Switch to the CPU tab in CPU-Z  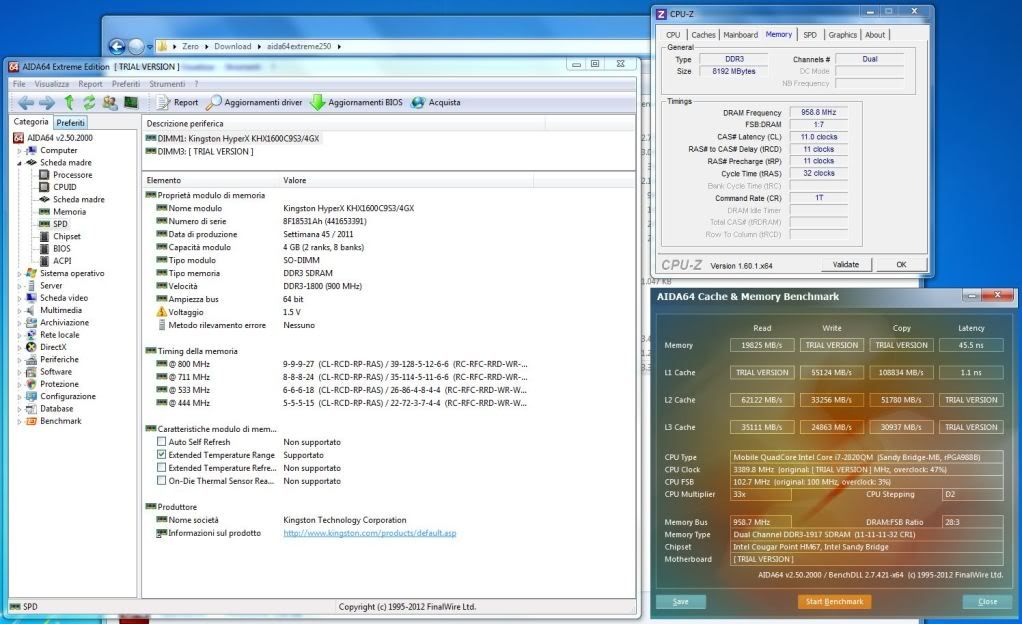click(x=673, y=35)
